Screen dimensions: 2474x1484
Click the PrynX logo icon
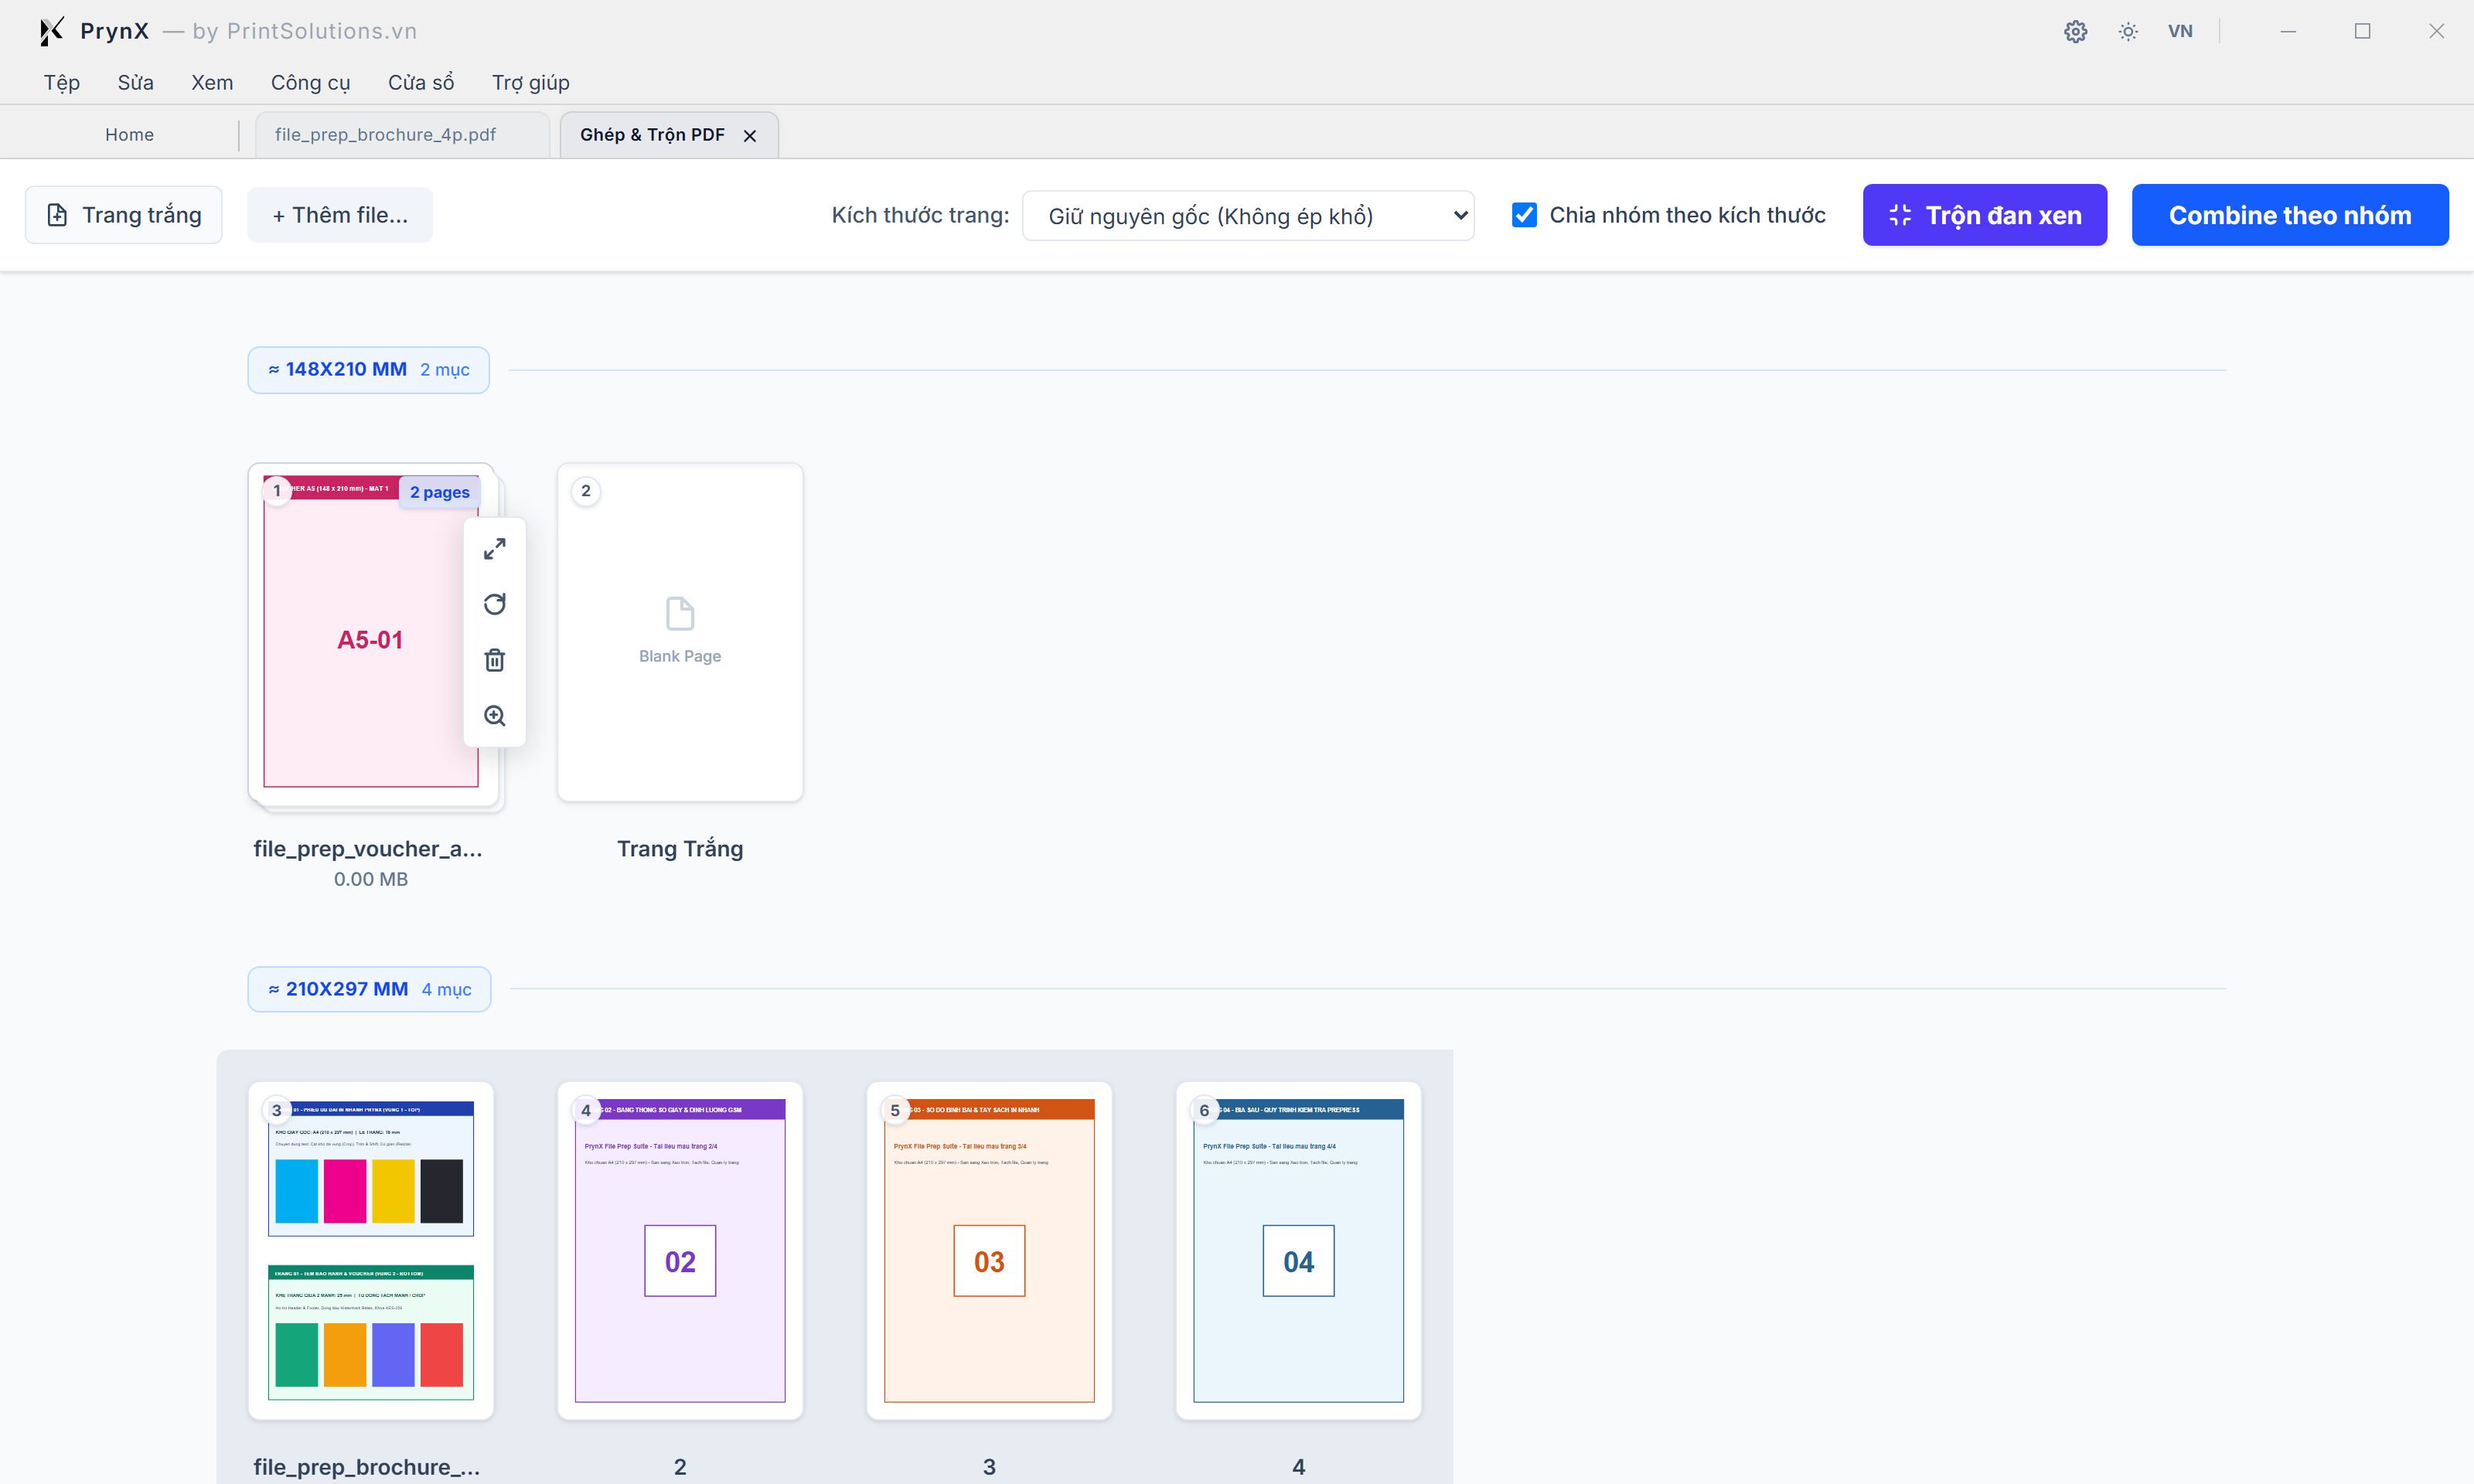coord(51,31)
